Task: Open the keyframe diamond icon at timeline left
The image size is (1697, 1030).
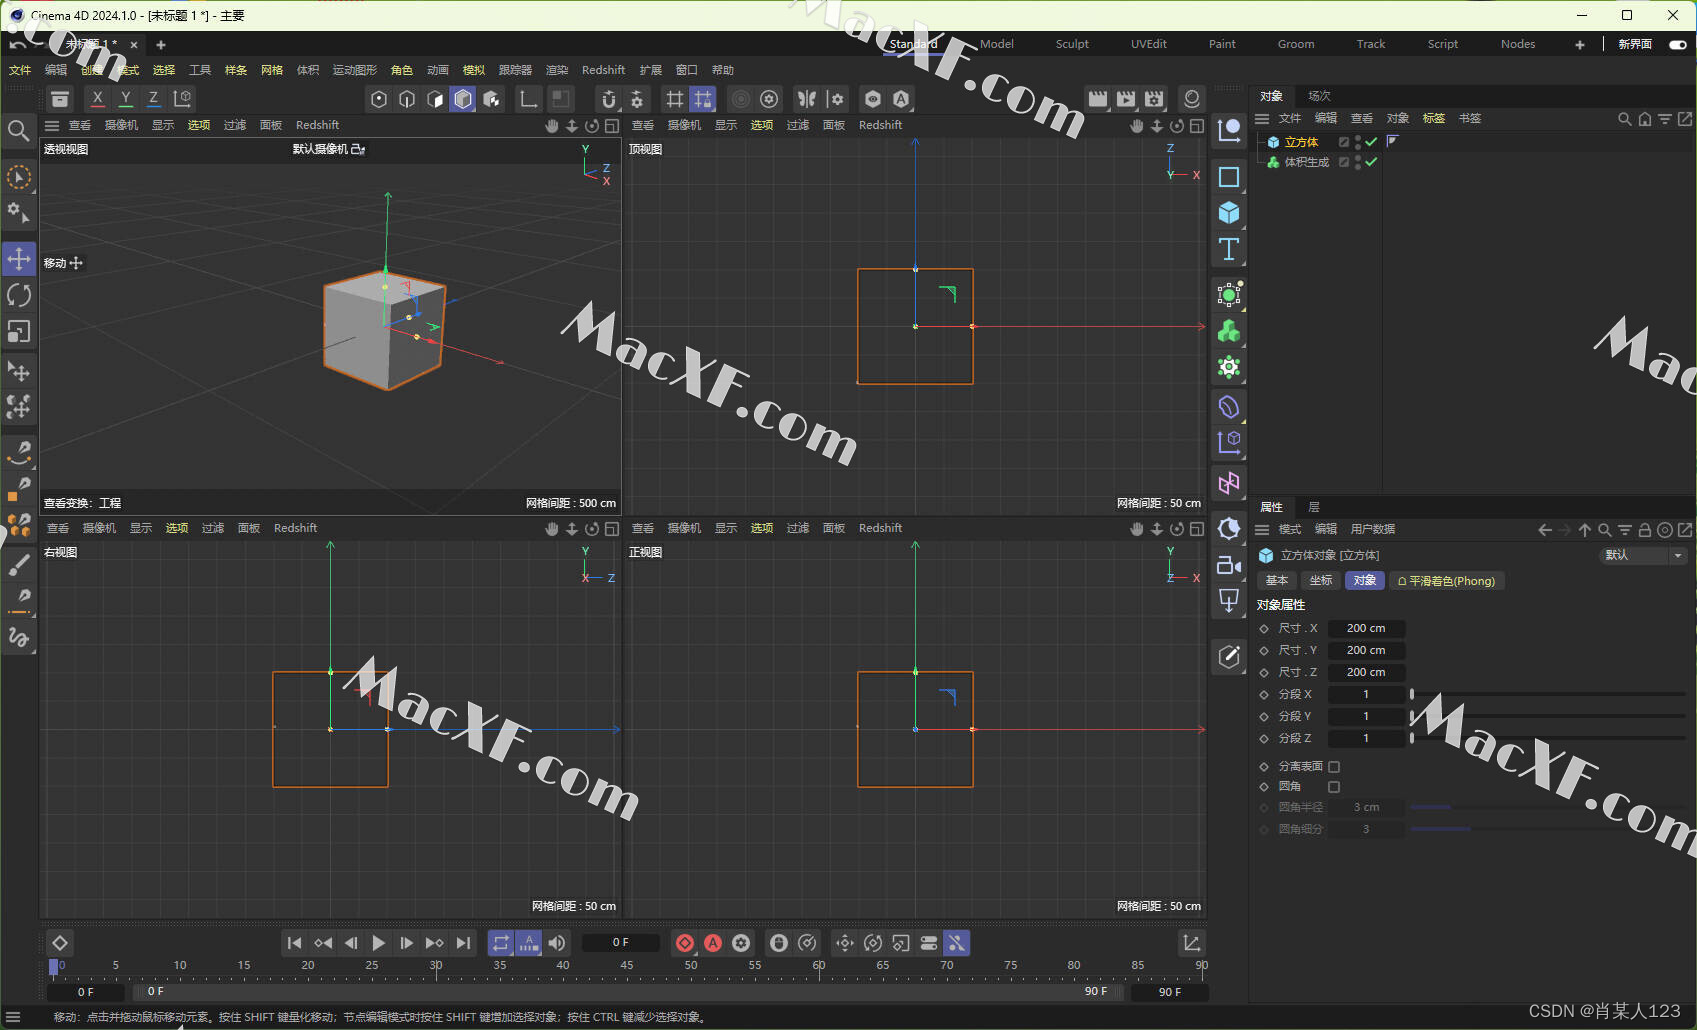Action: [60, 943]
